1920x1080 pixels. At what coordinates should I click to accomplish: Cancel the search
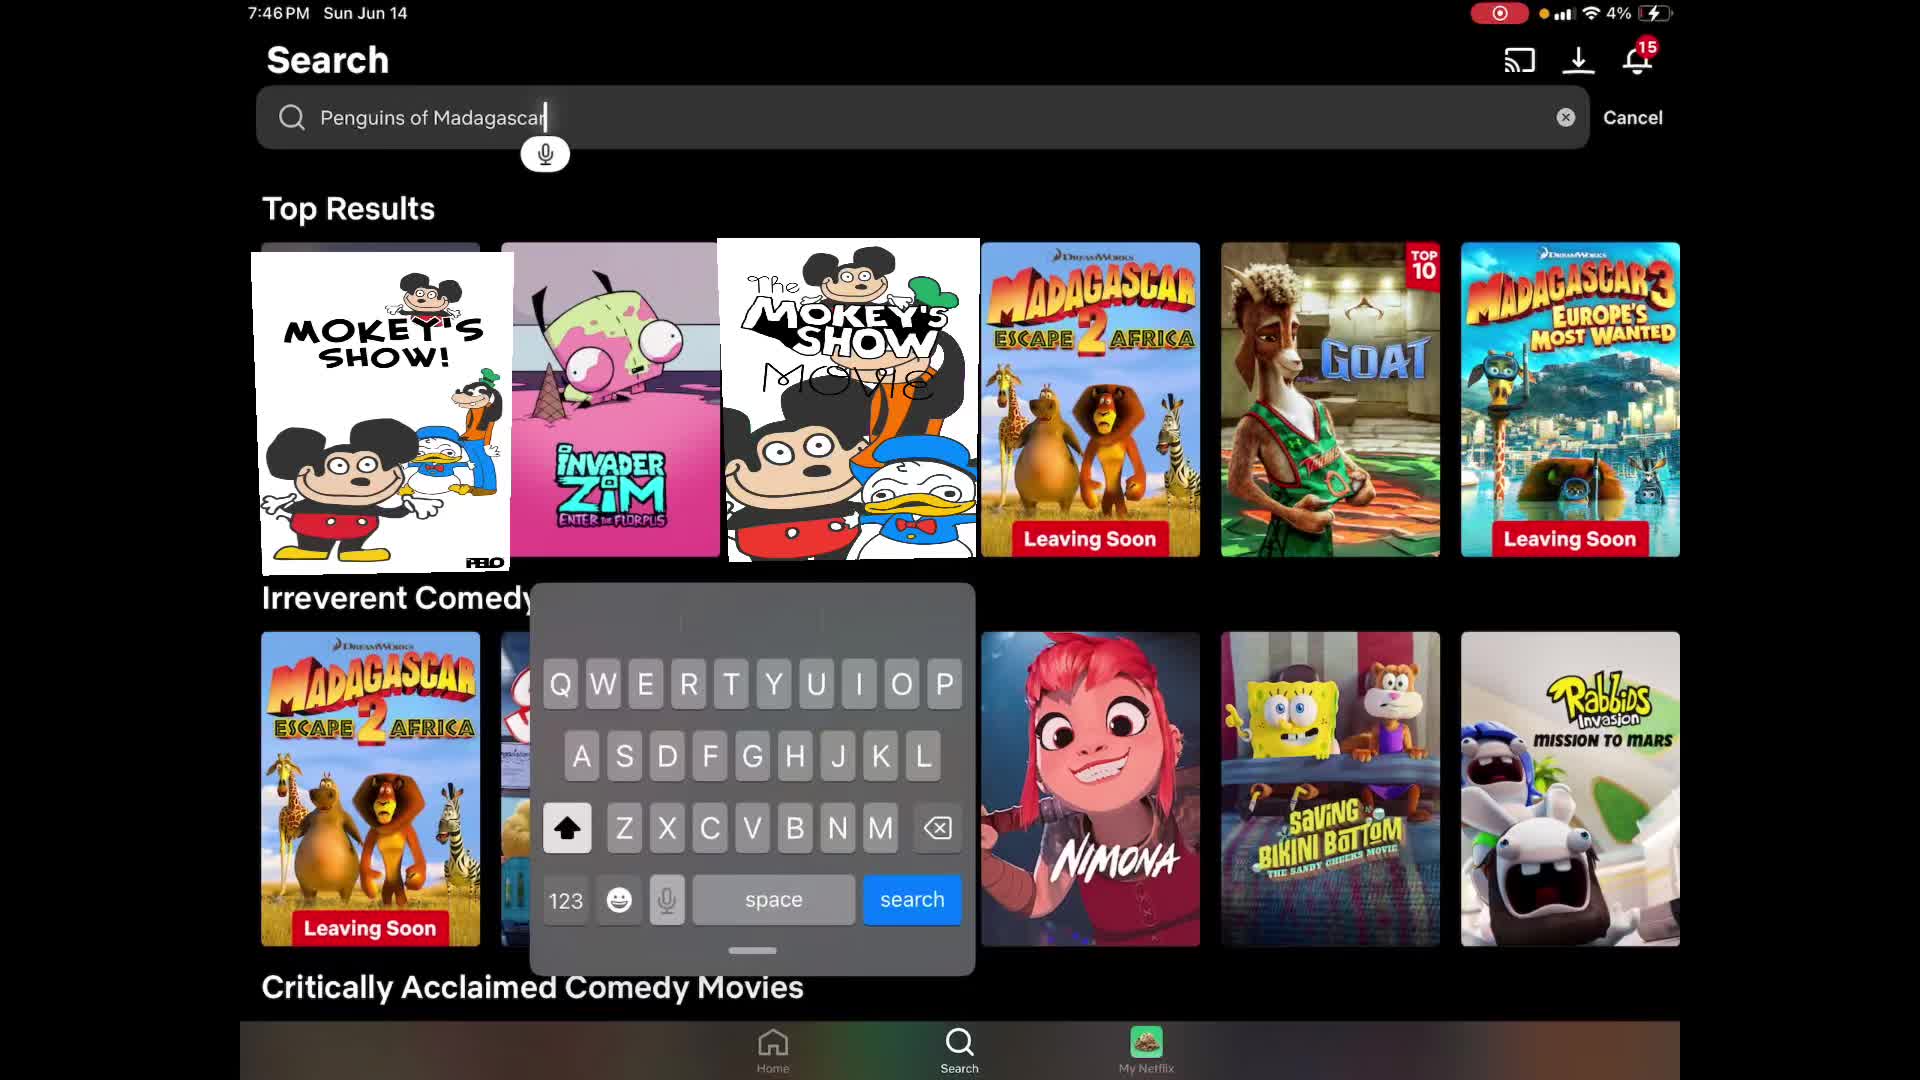1633,118
